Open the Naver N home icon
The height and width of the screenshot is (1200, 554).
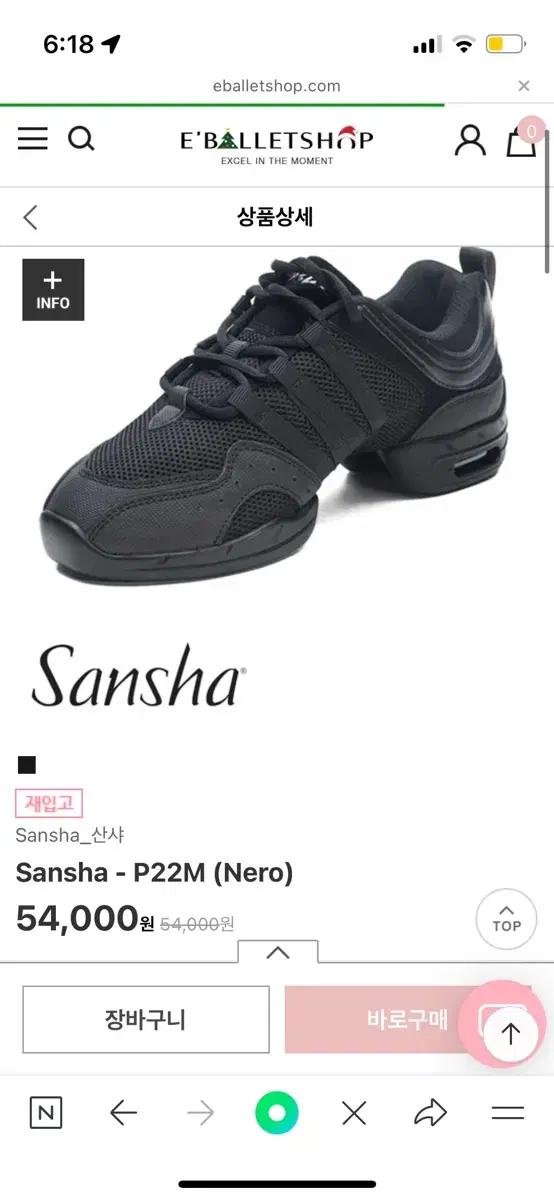(46, 1113)
